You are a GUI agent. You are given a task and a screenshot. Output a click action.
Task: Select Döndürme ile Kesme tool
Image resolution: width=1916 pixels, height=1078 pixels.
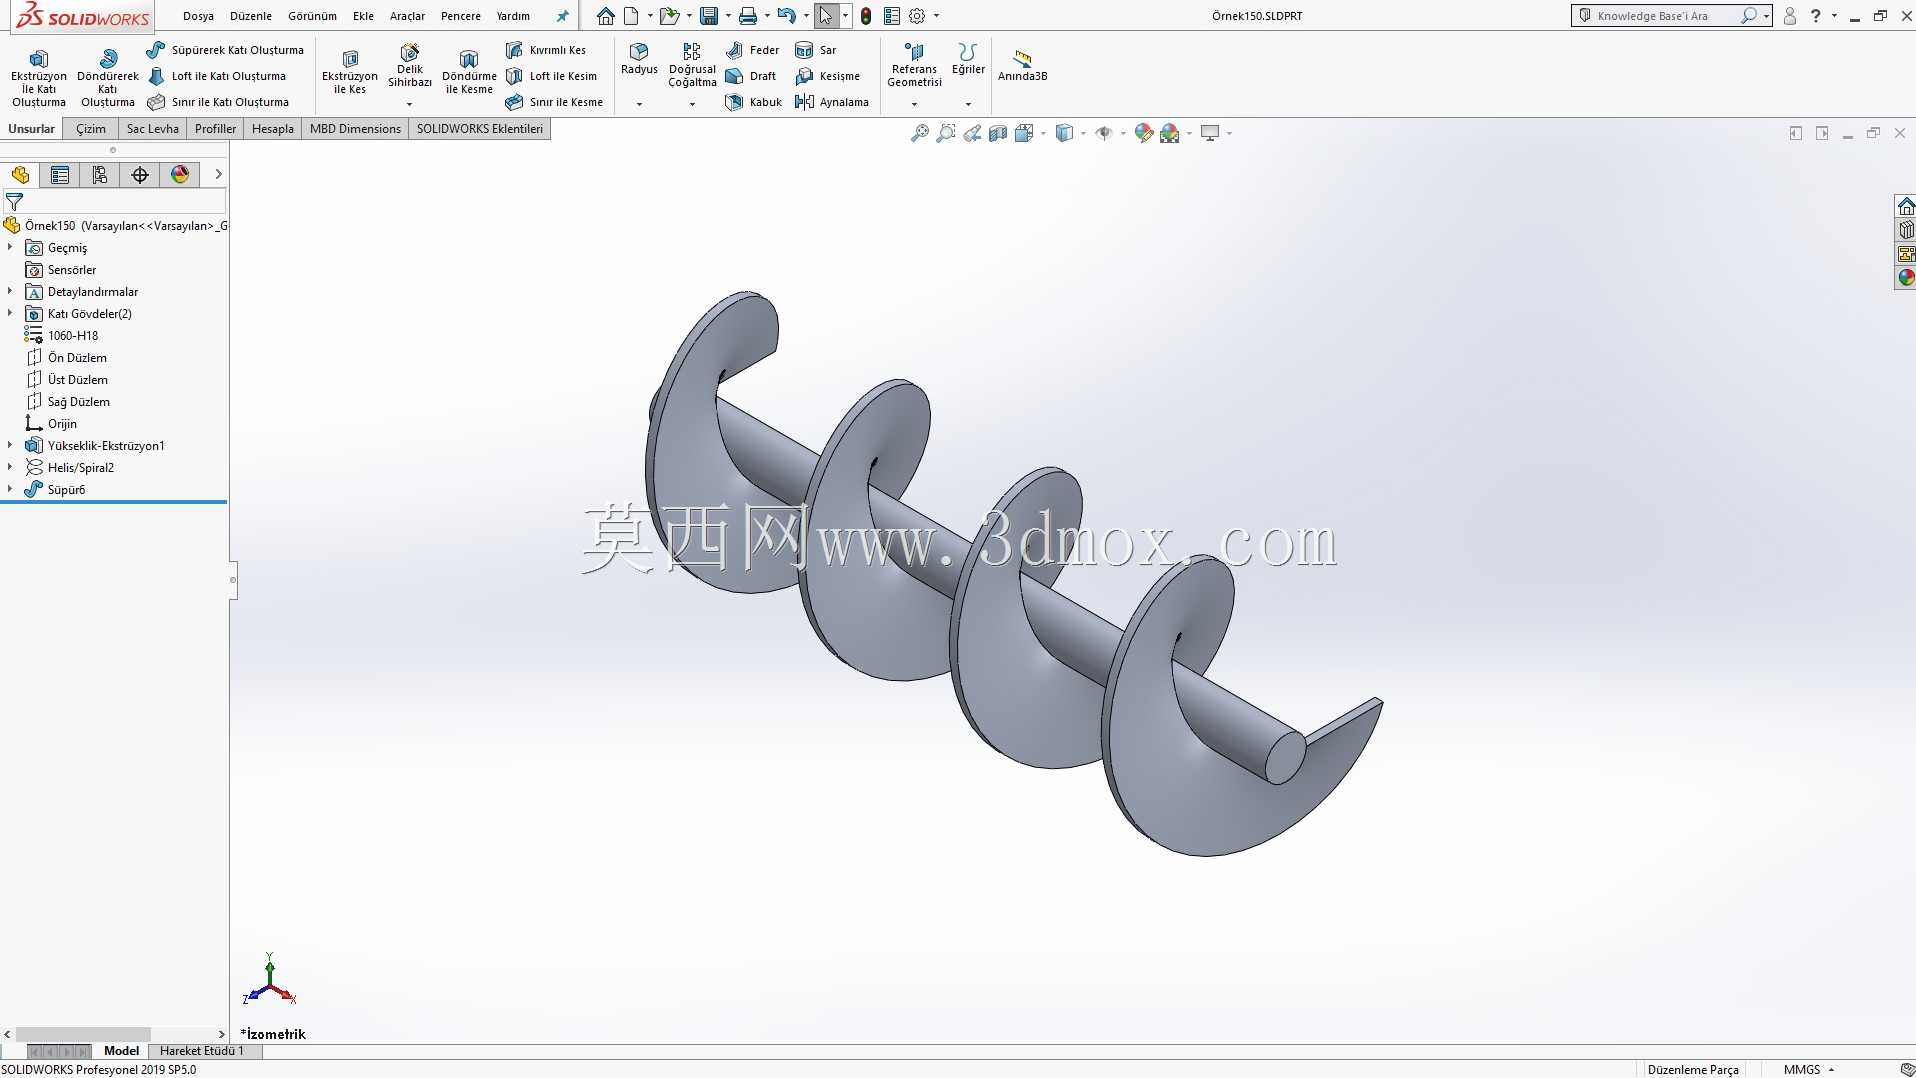point(469,72)
